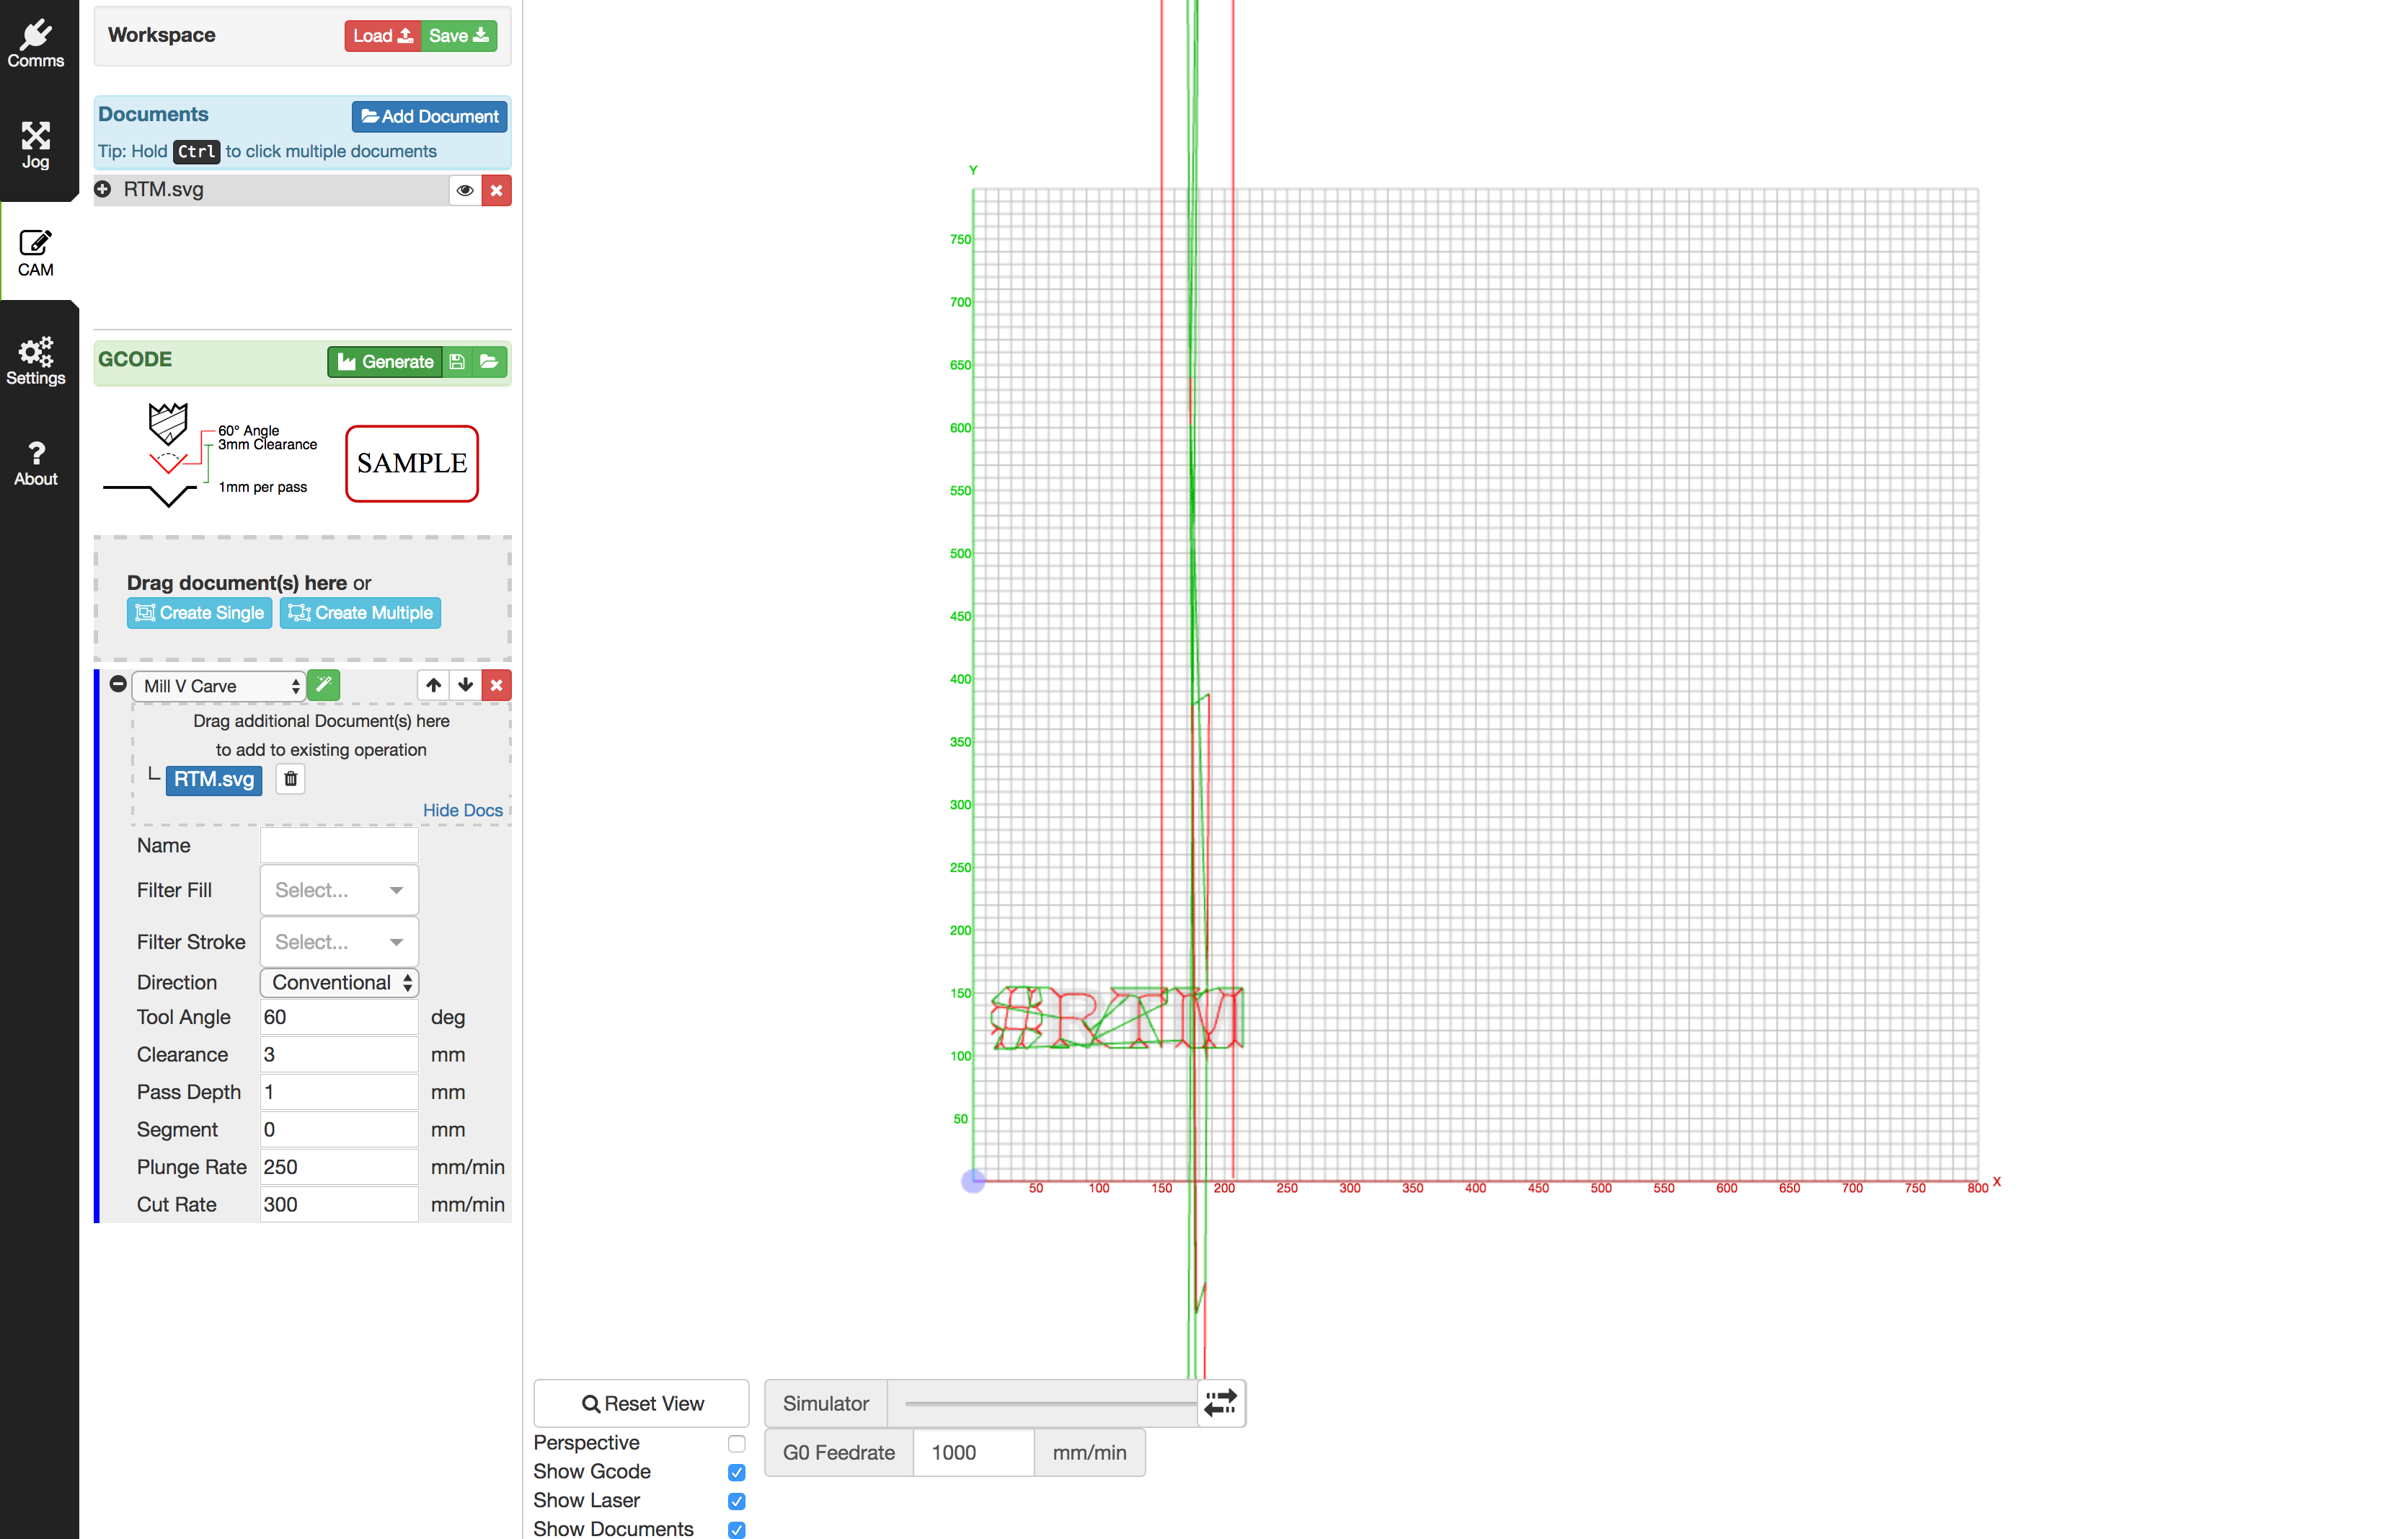Uncheck the Show Gcode checkbox
This screenshot has height=1539, width=2408.
(737, 1472)
